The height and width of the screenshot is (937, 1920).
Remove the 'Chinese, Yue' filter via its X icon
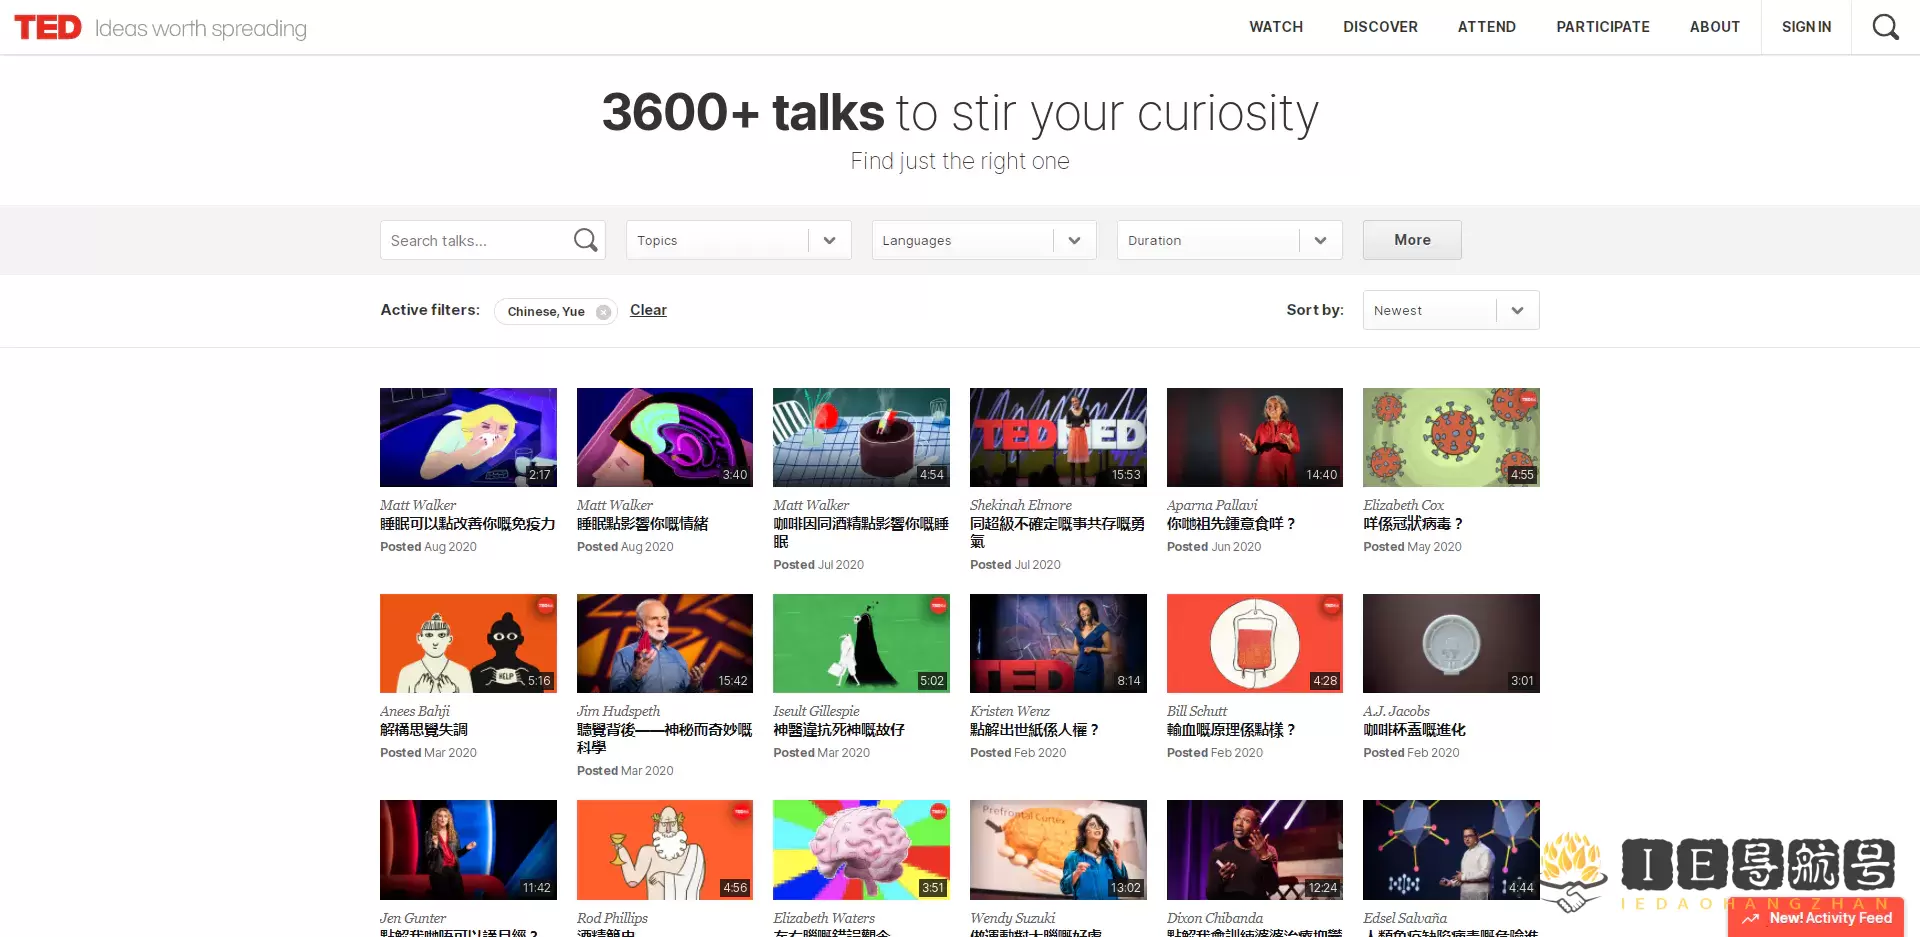[x=604, y=311]
